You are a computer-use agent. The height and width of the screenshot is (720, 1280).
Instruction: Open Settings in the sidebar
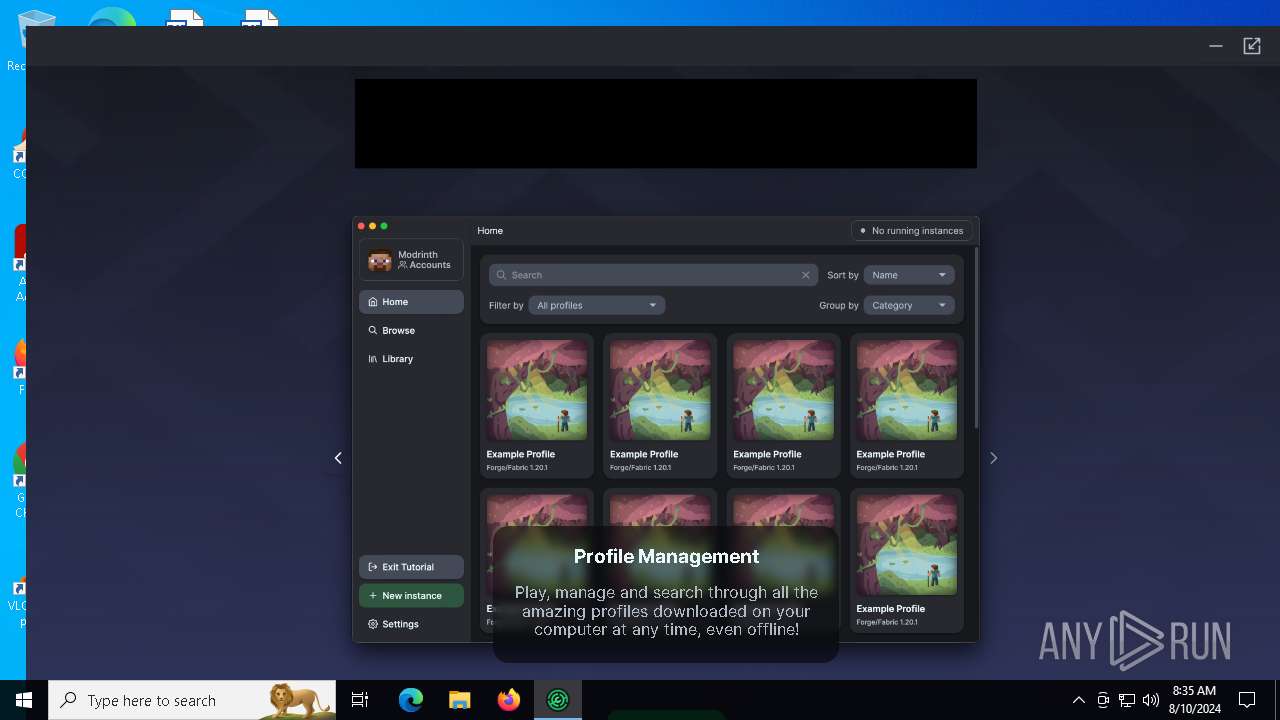click(411, 624)
